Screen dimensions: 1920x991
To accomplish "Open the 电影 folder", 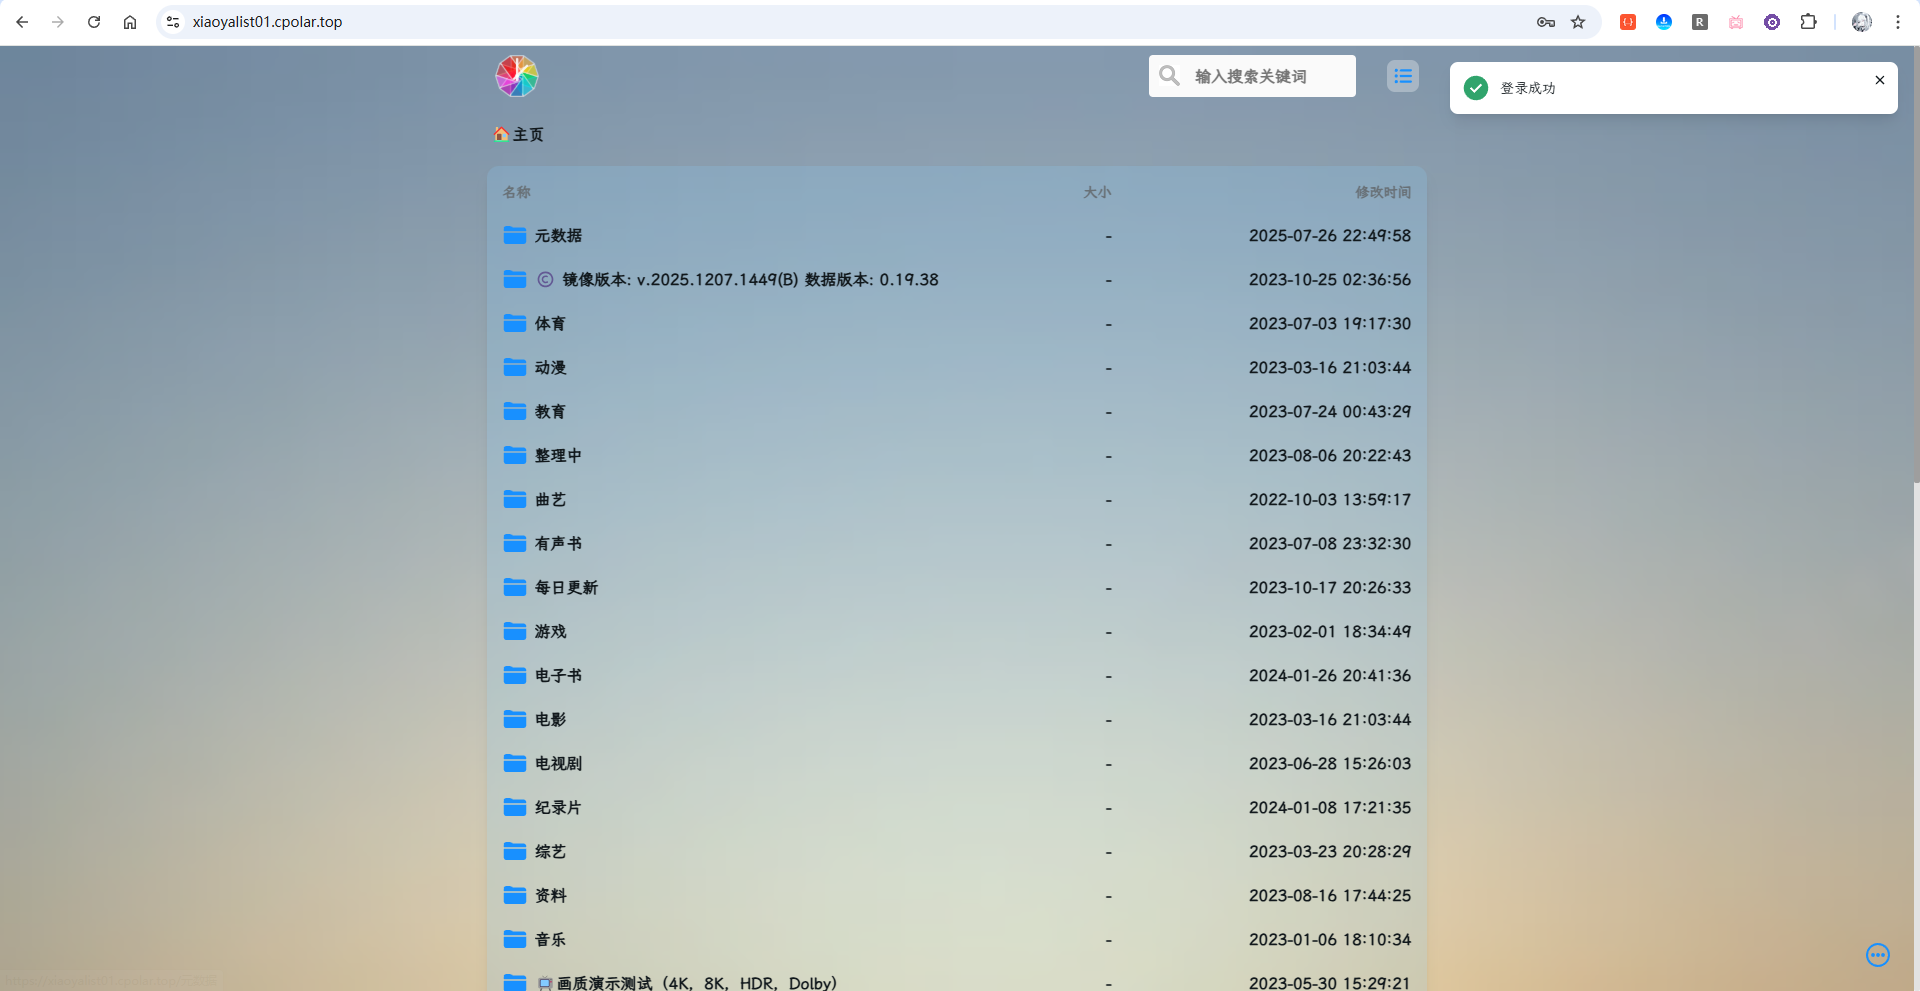I will (550, 720).
